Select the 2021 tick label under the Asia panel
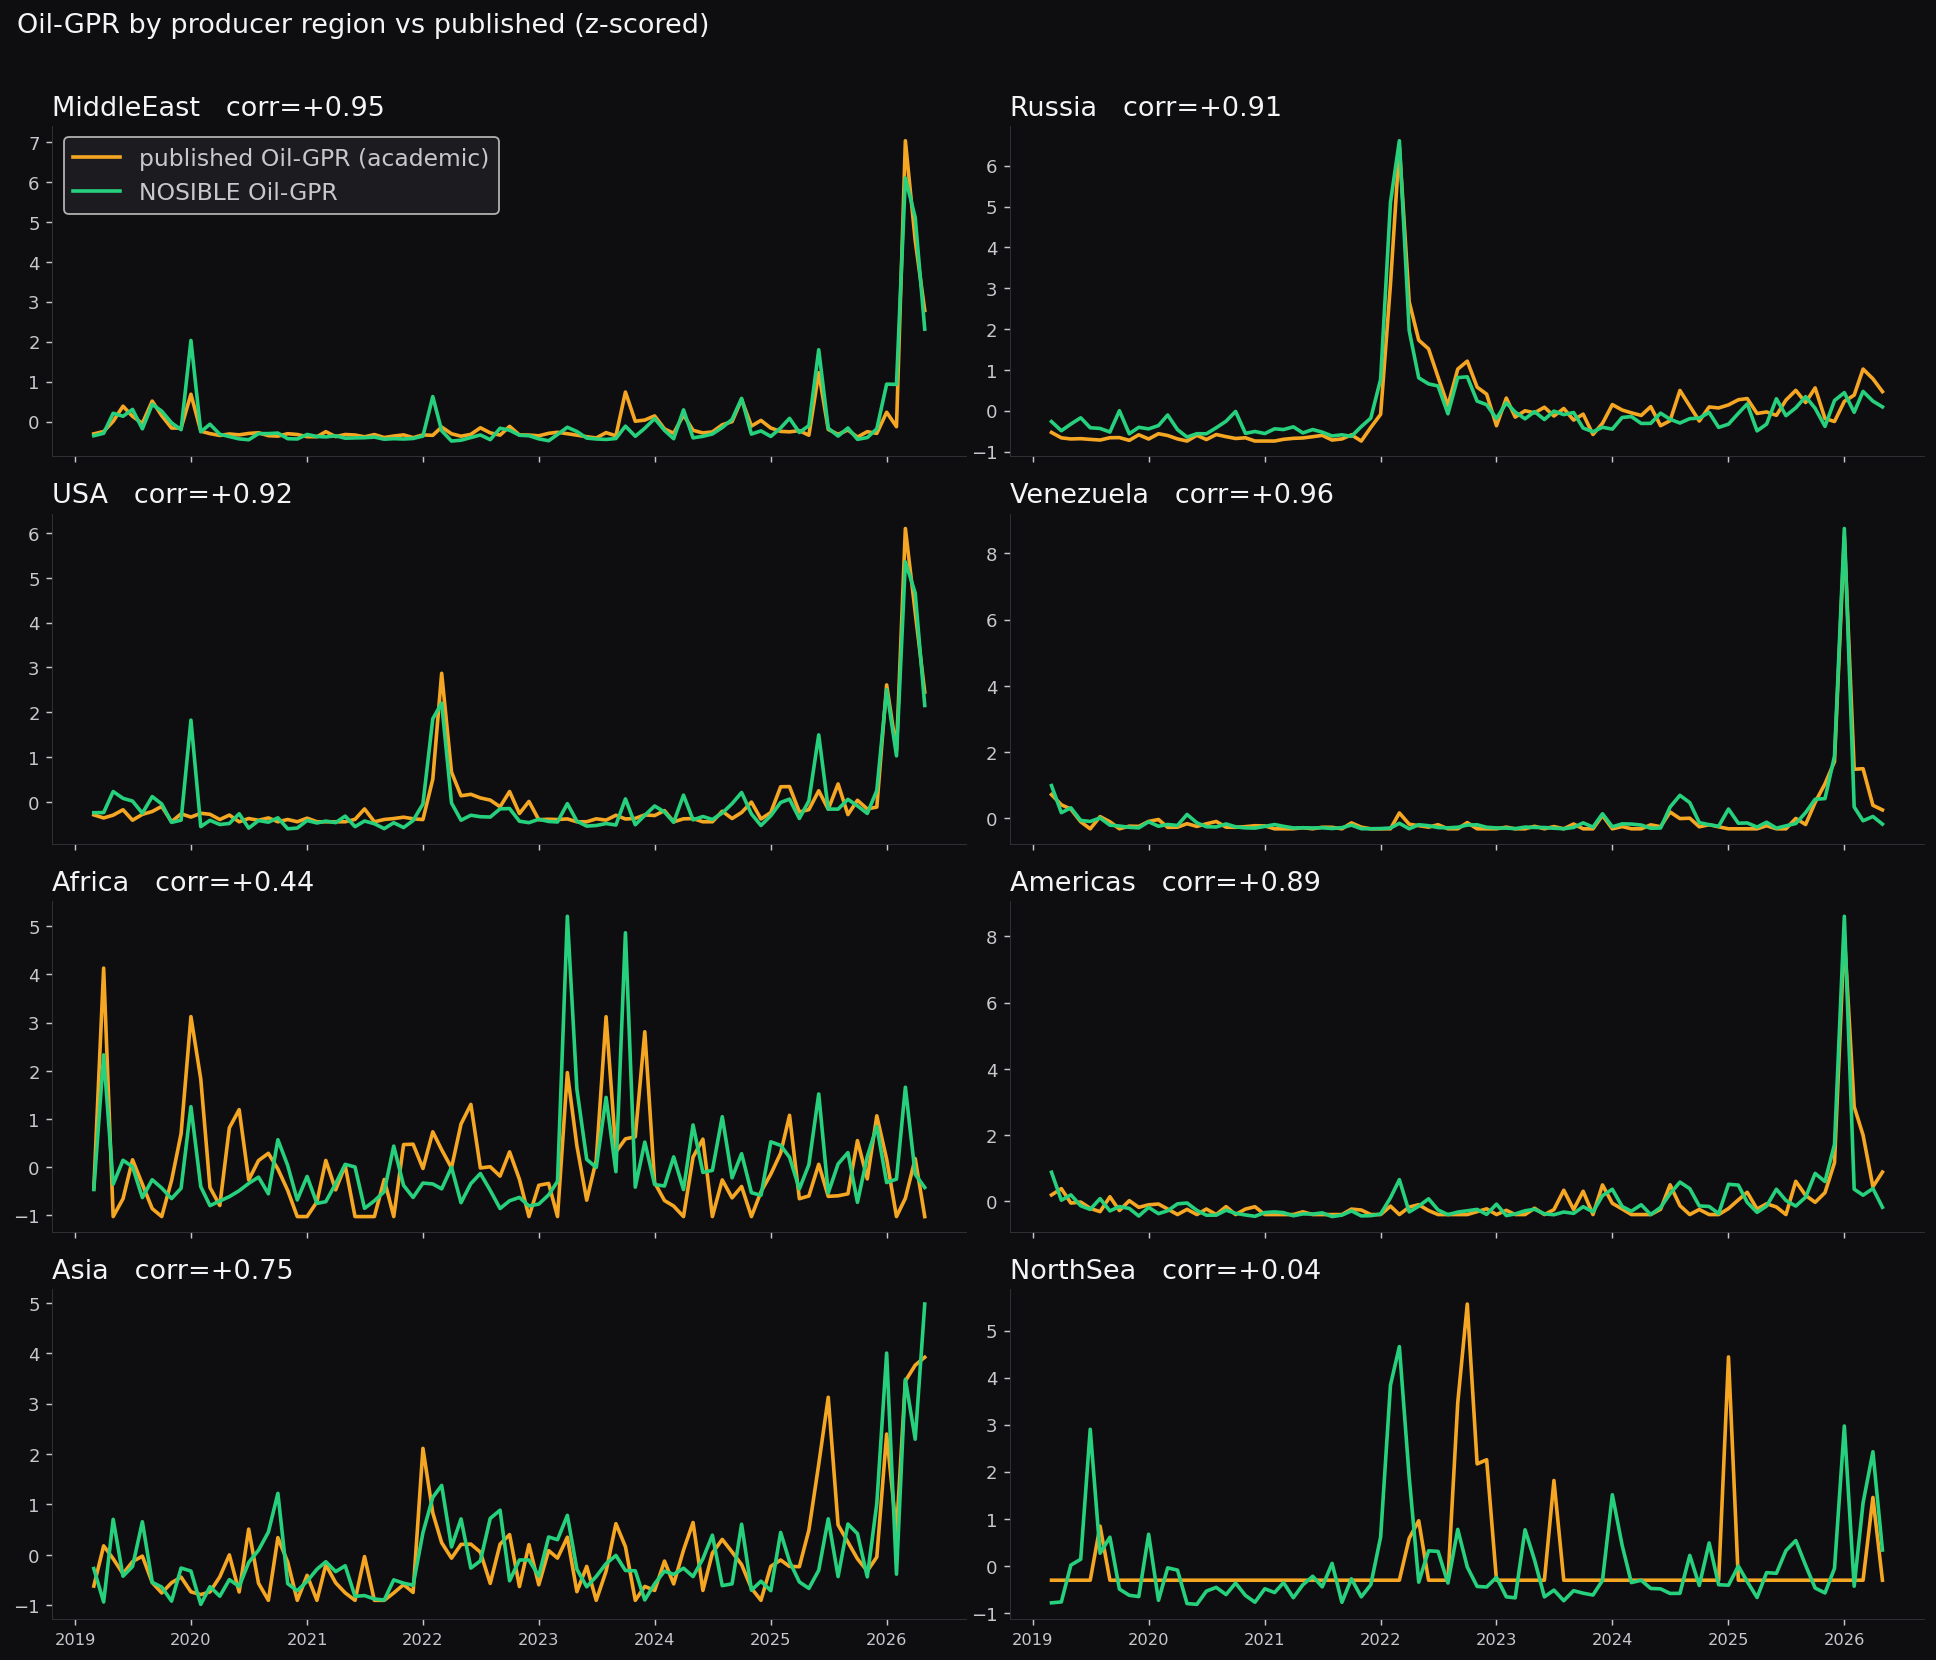This screenshot has height=1660, width=1936. coord(307,1639)
